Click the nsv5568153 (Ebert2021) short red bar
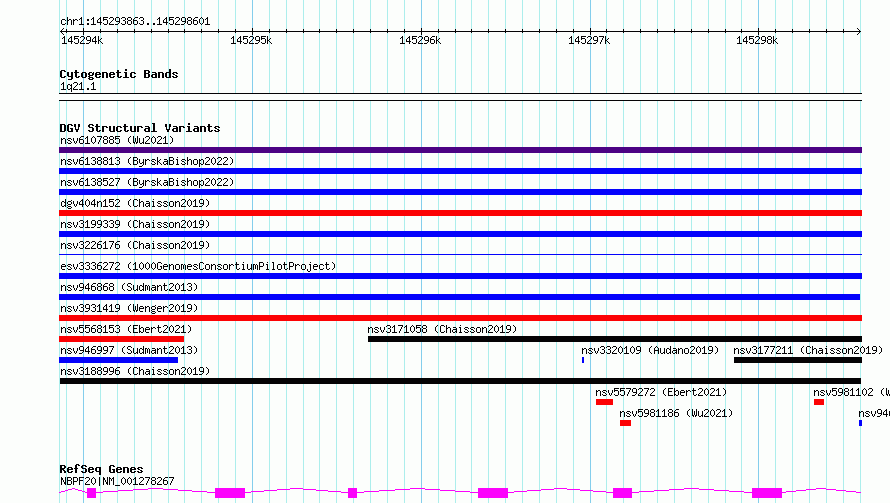 (121, 339)
